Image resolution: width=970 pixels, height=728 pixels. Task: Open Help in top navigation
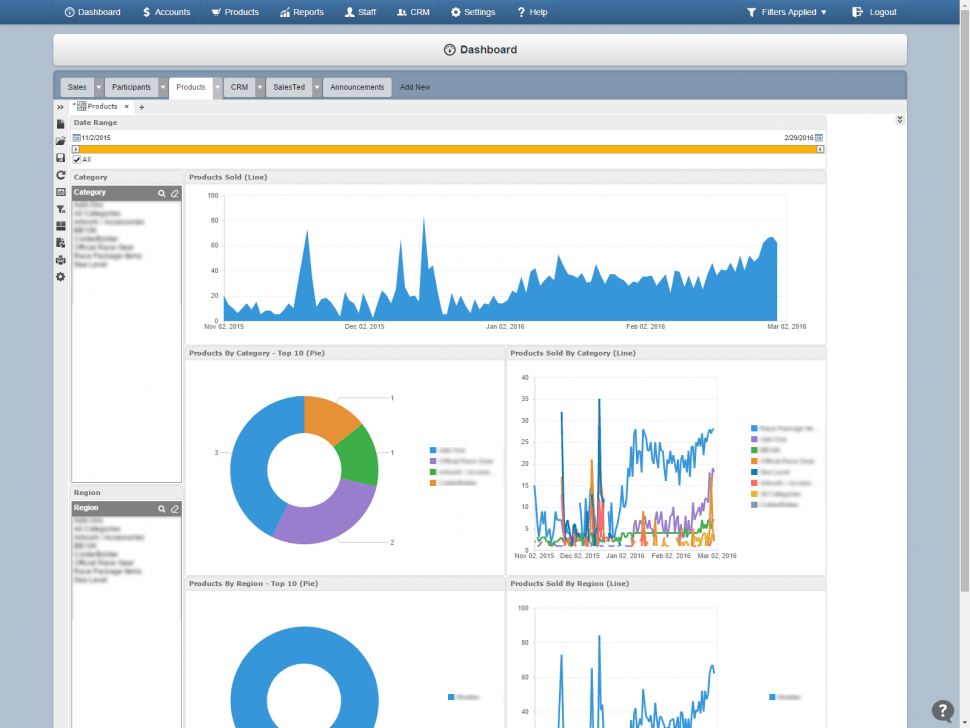[x=533, y=12]
